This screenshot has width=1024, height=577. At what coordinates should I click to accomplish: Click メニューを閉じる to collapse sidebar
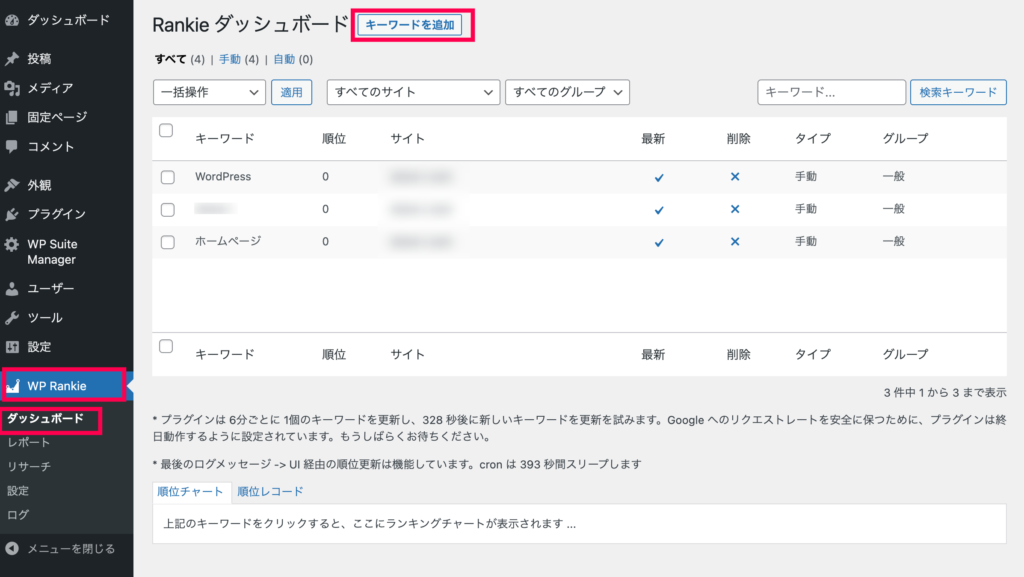click(x=71, y=549)
